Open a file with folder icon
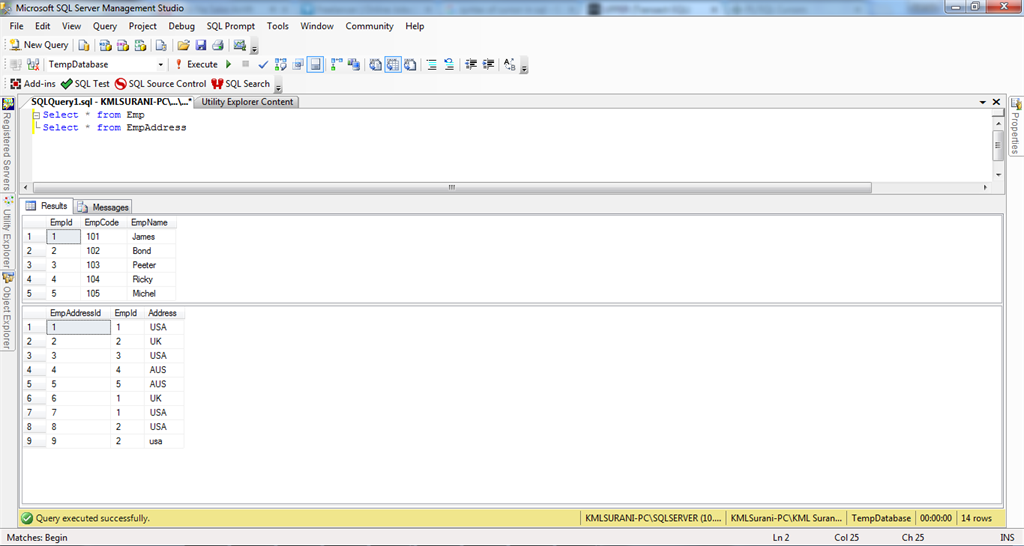 184,45
